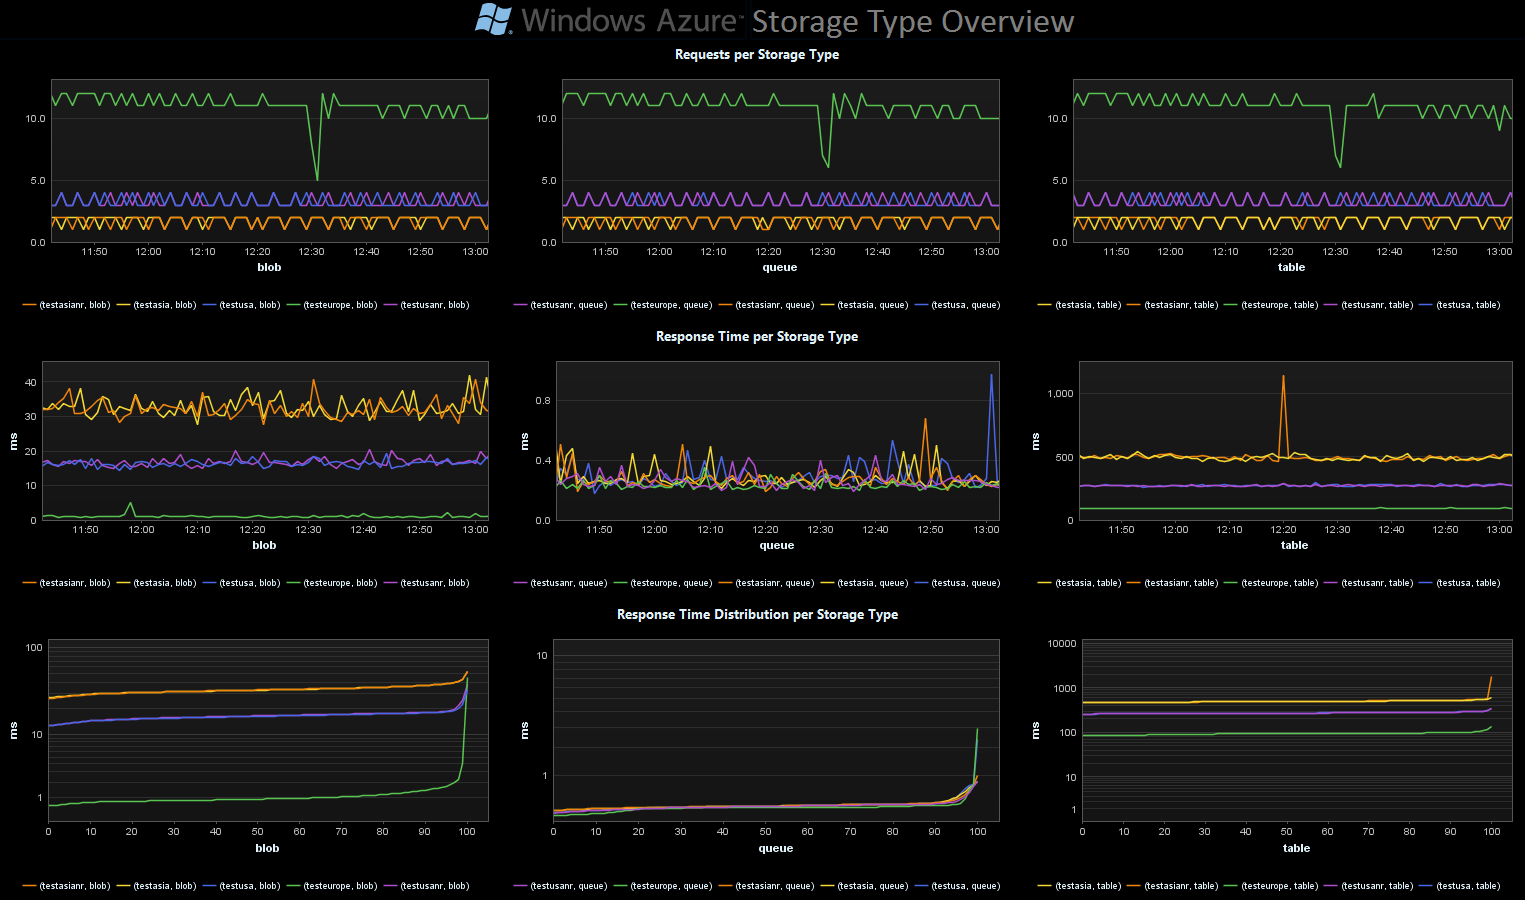Click (testusanr, table) legend under response time chart
This screenshot has height=900, width=1525.
coord(1369,583)
